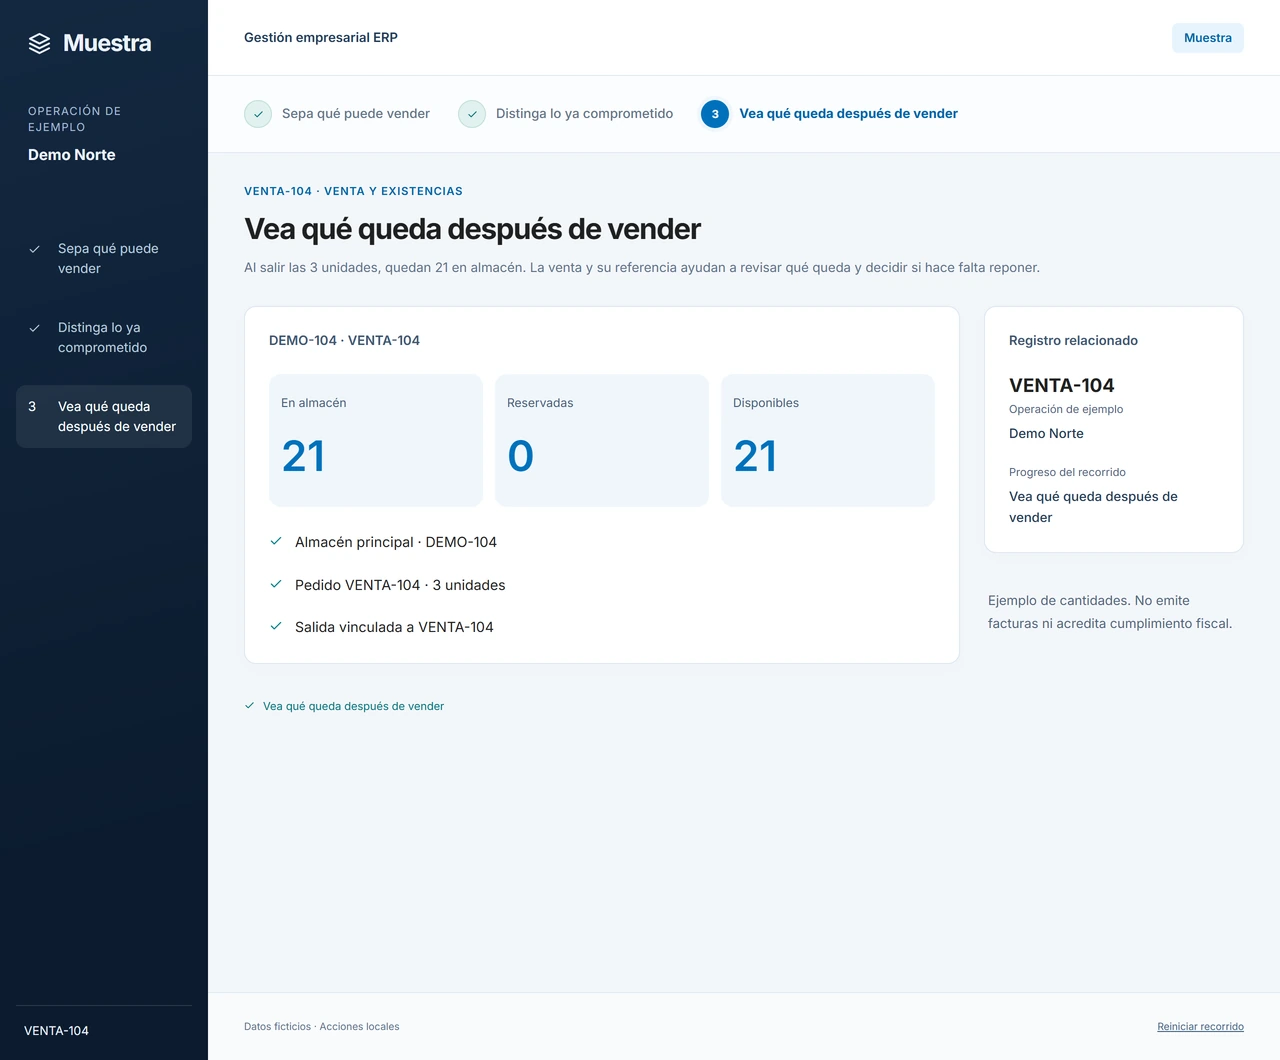Select sidebar item 'Vea qué queda después de vender'
The height and width of the screenshot is (1060, 1280).
point(104,416)
